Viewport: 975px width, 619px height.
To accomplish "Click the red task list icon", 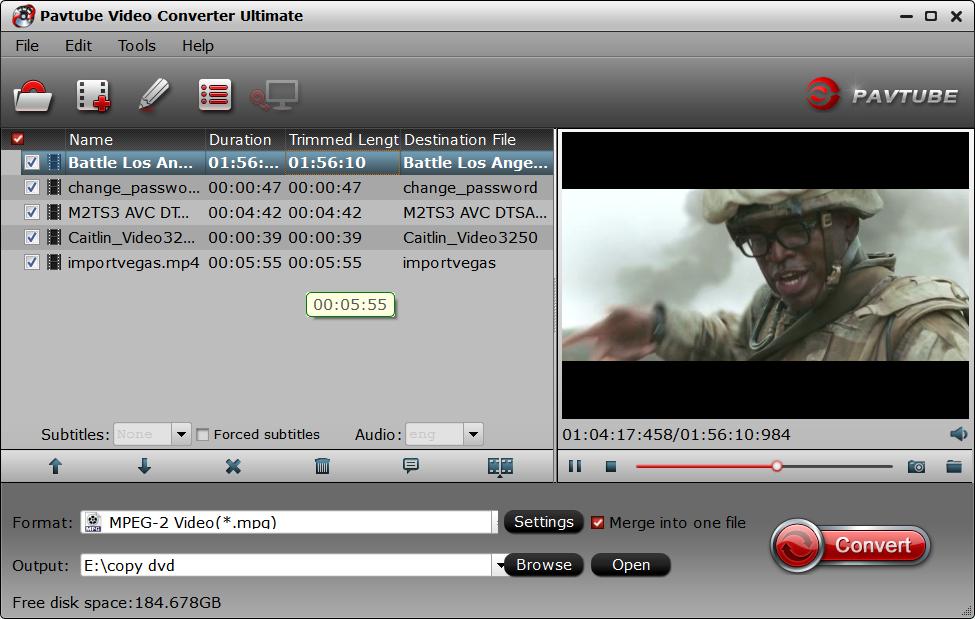I will (x=215, y=95).
